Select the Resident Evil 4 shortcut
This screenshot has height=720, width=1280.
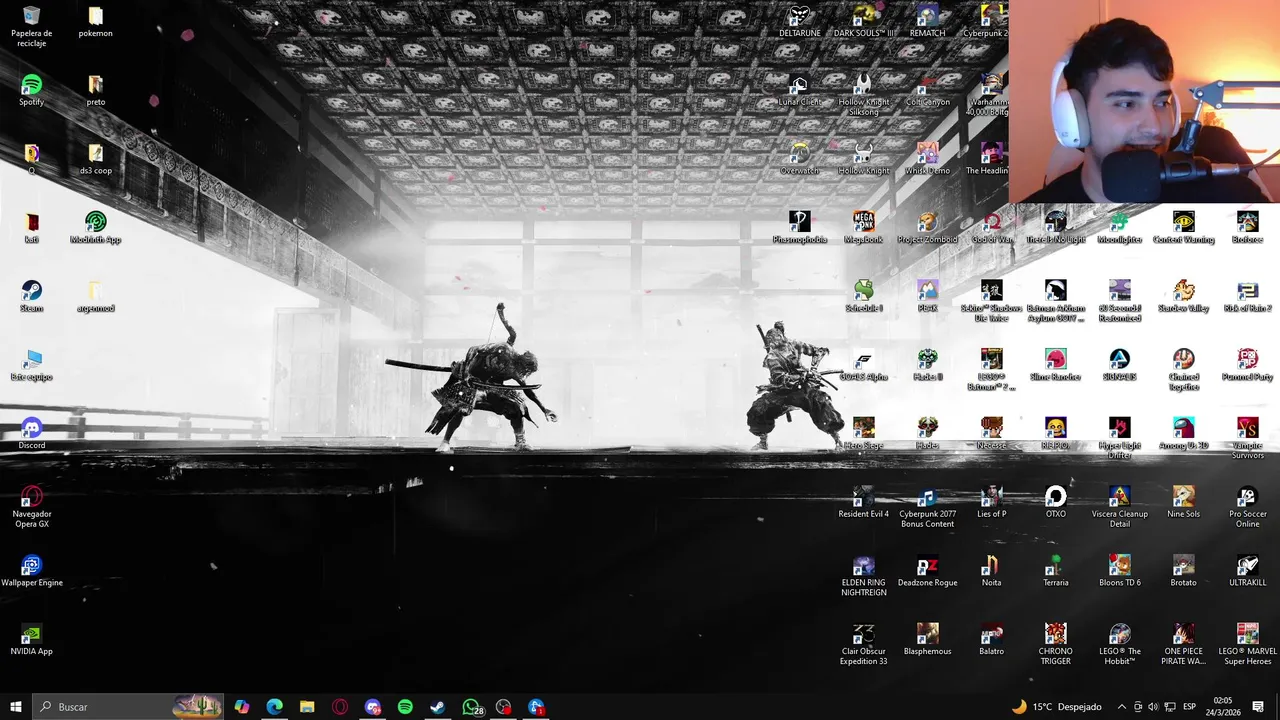tap(863, 503)
